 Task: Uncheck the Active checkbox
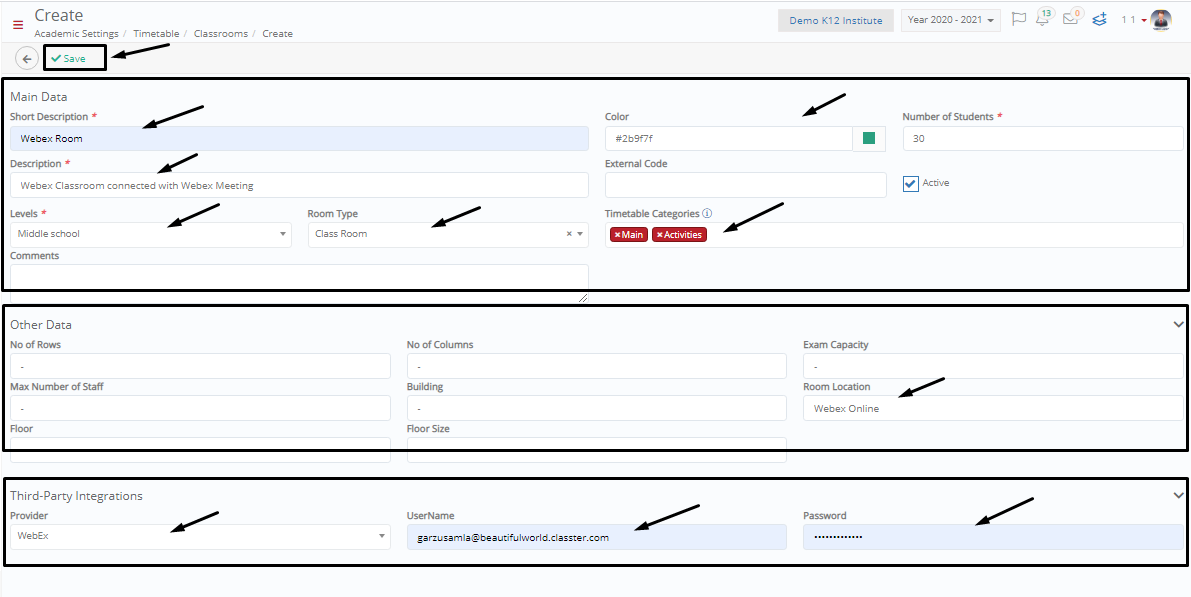[x=911, y=184]
